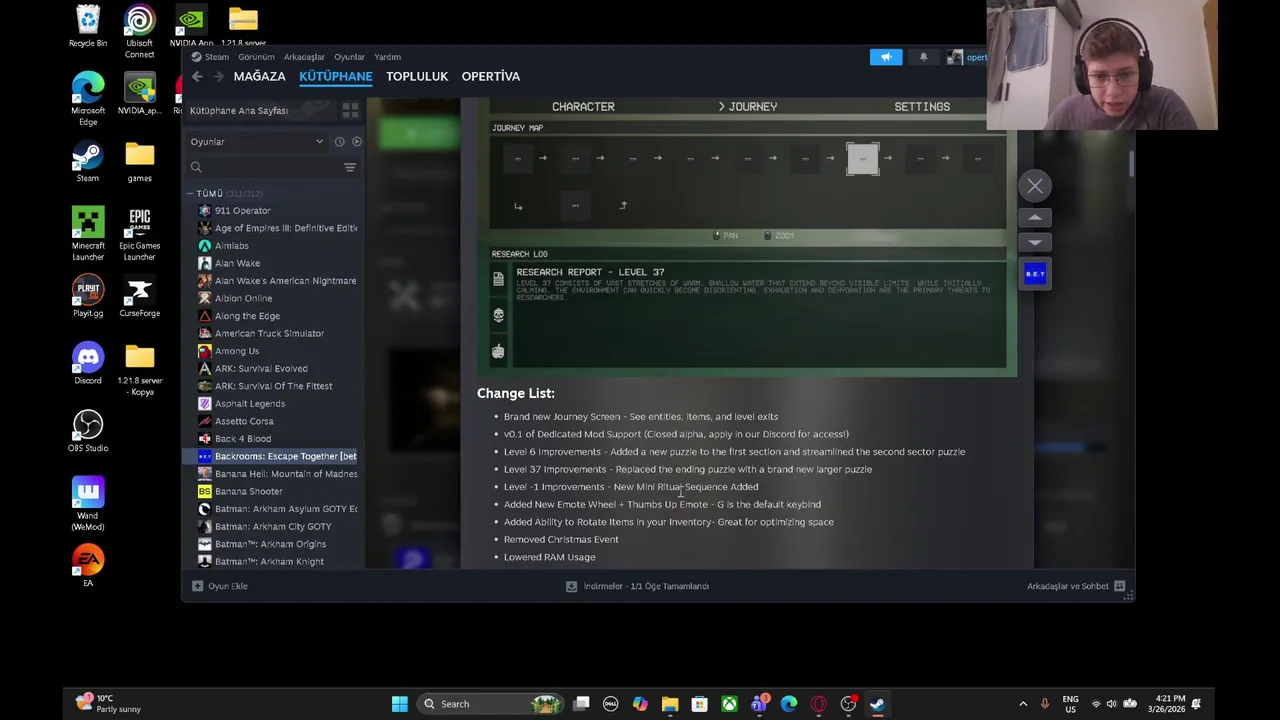The height and width of the screenshot is (720, 1280).
Task: Open the Oyunlar menu in the menu bar
Action: pos(349,57)
